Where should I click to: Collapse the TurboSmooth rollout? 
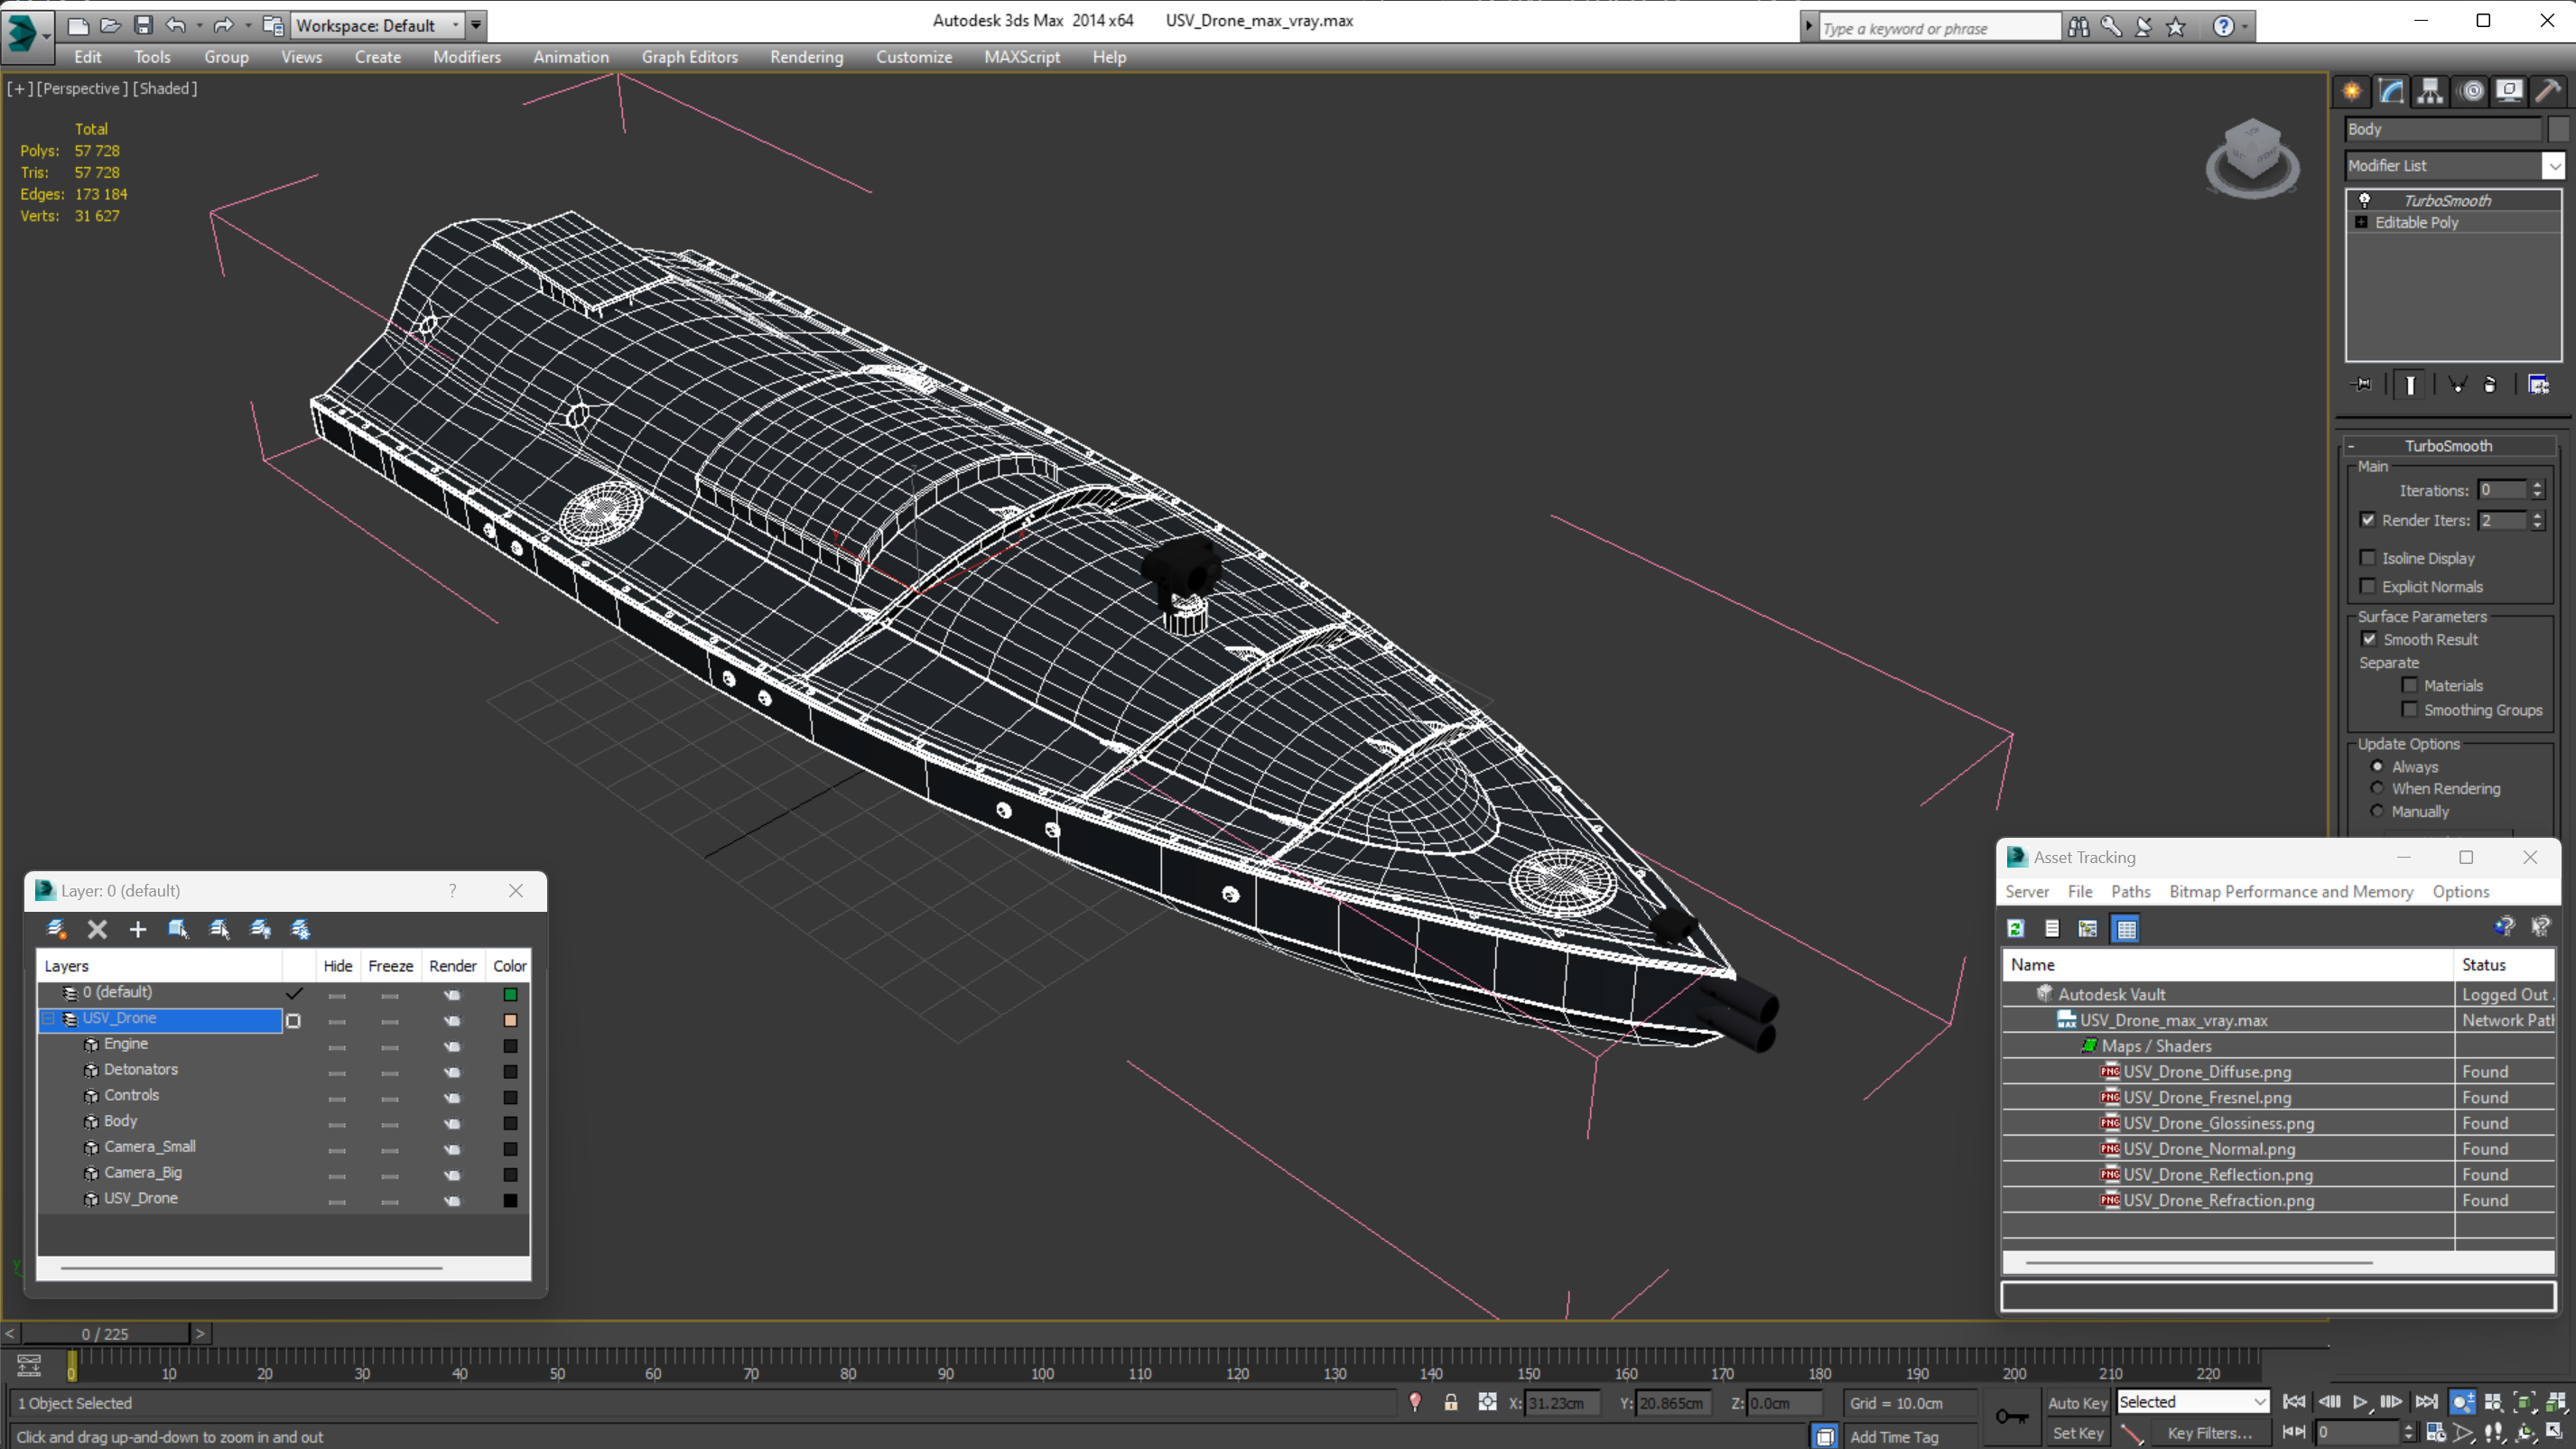[2351, 446]
